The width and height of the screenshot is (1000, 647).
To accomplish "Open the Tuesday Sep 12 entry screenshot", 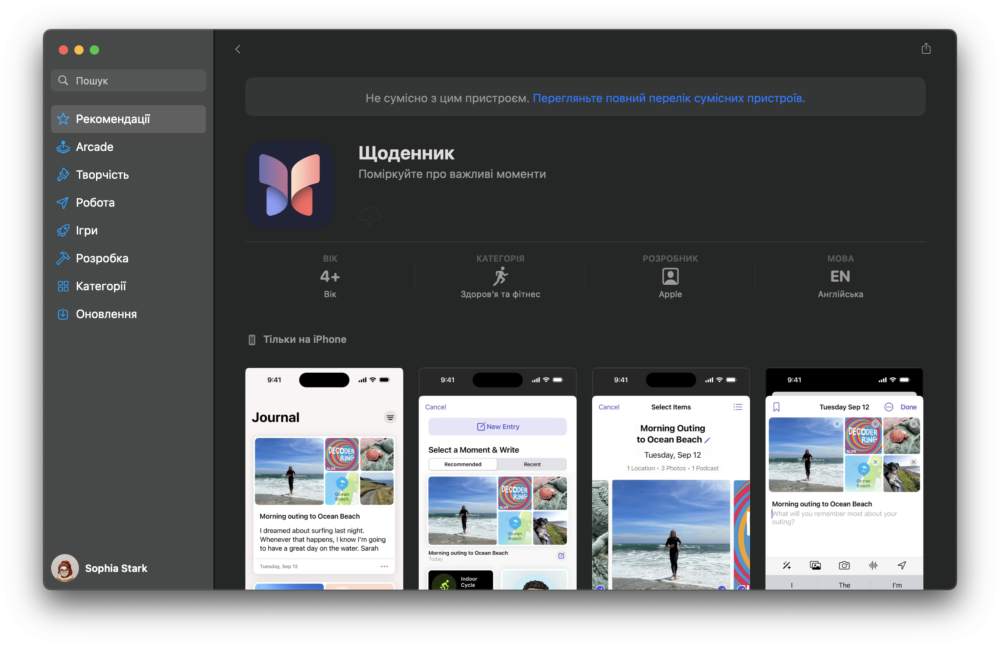I will pyautogui.click(x=844, y=479).
